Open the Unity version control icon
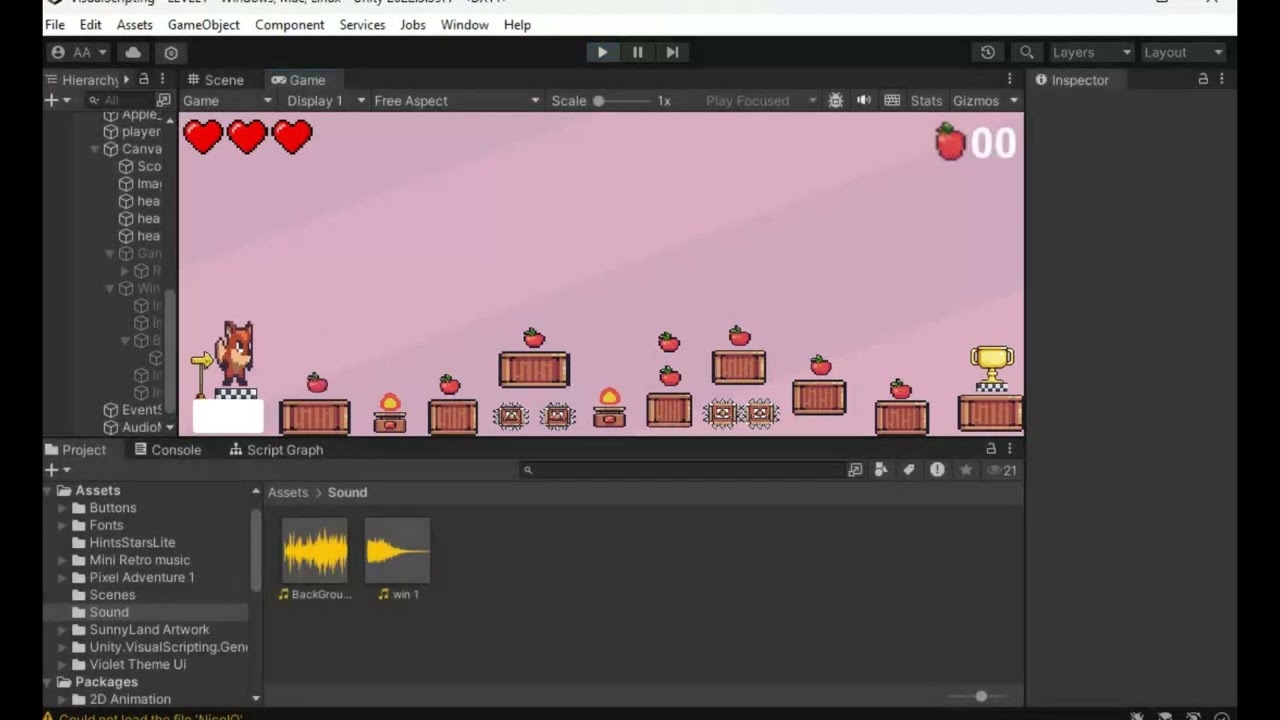This screenshot has height=720, width=1280. pos(171,52)
